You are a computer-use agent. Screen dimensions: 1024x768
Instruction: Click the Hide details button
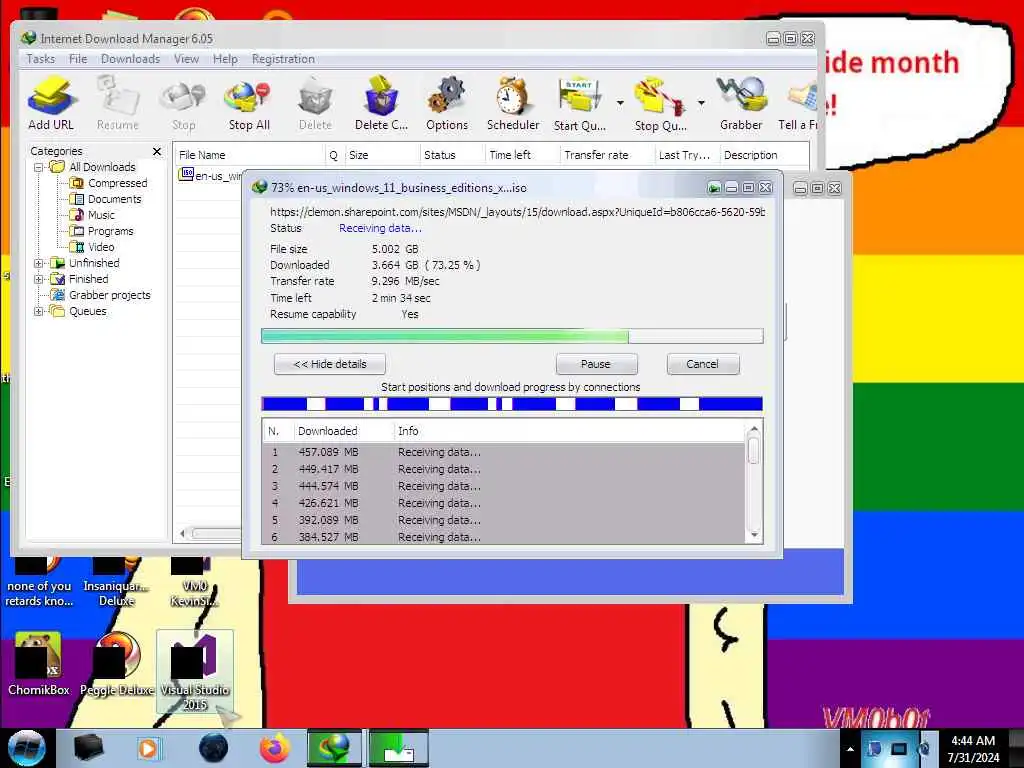(x=330, y=364)
